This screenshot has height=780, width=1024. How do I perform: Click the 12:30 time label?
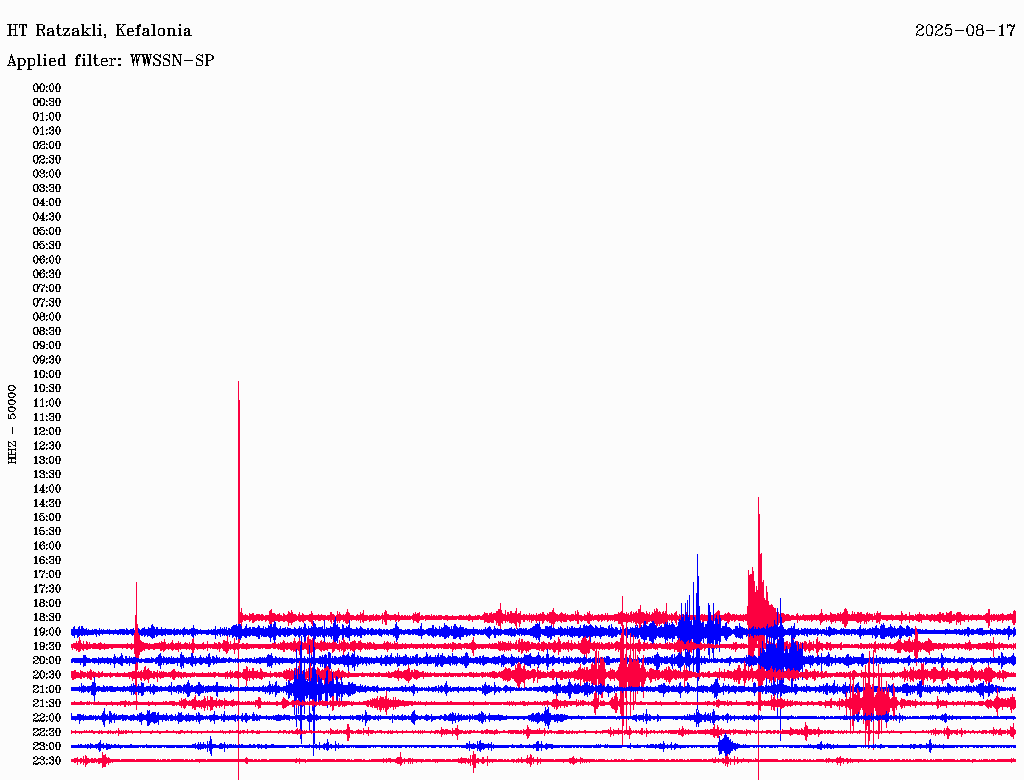pyautogui.click(x=47, y=446)
